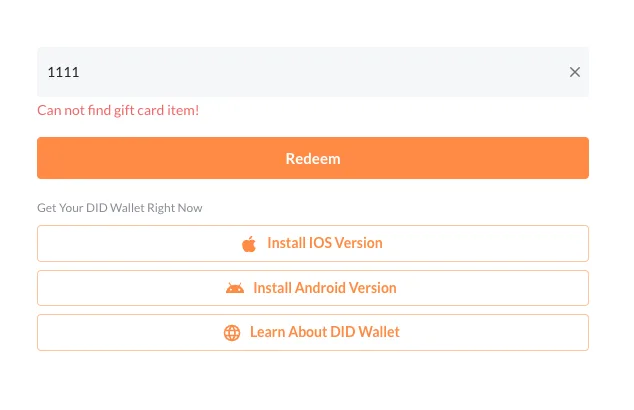The height and width of the screenshot is (410, 634).
Task: Click the globe icon beside Learn About
Action: (x=232, y=333)
